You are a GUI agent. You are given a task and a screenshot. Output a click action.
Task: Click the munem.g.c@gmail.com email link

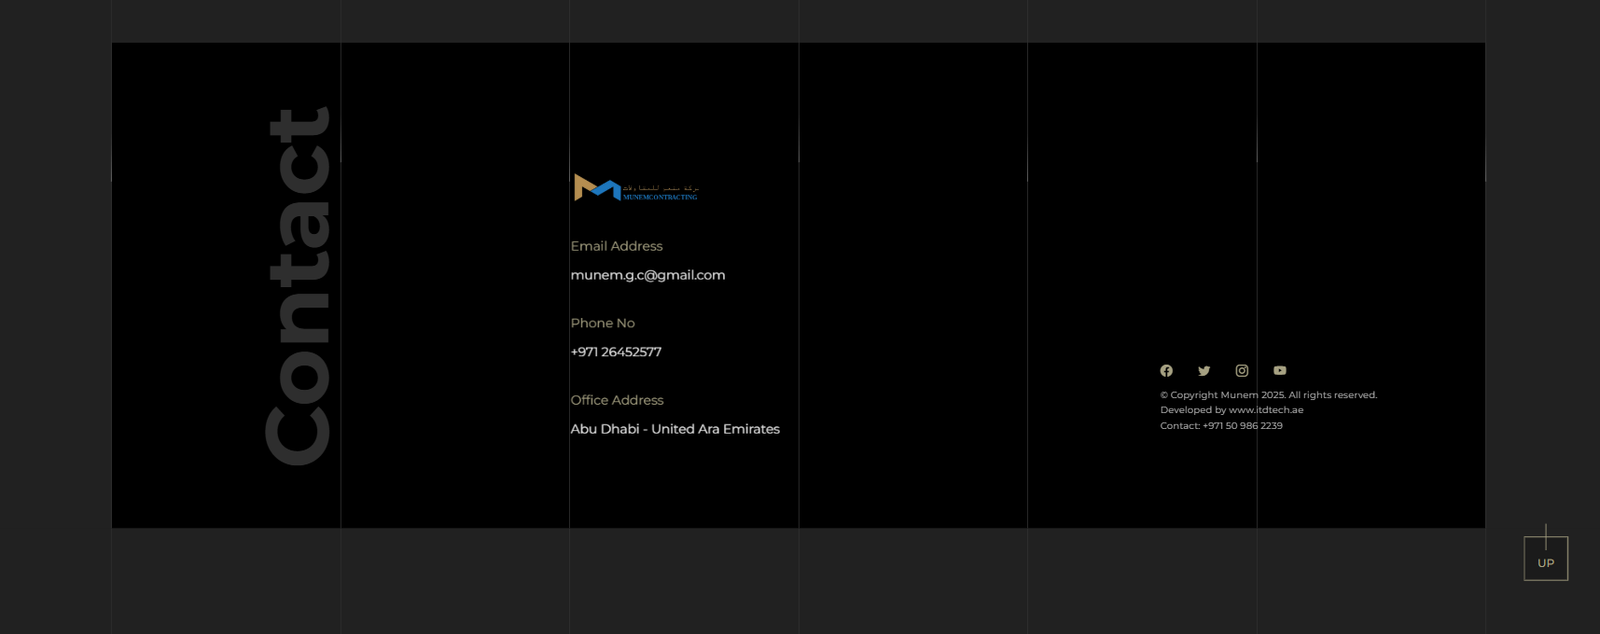pyautogui.click(x=648, y=275)
